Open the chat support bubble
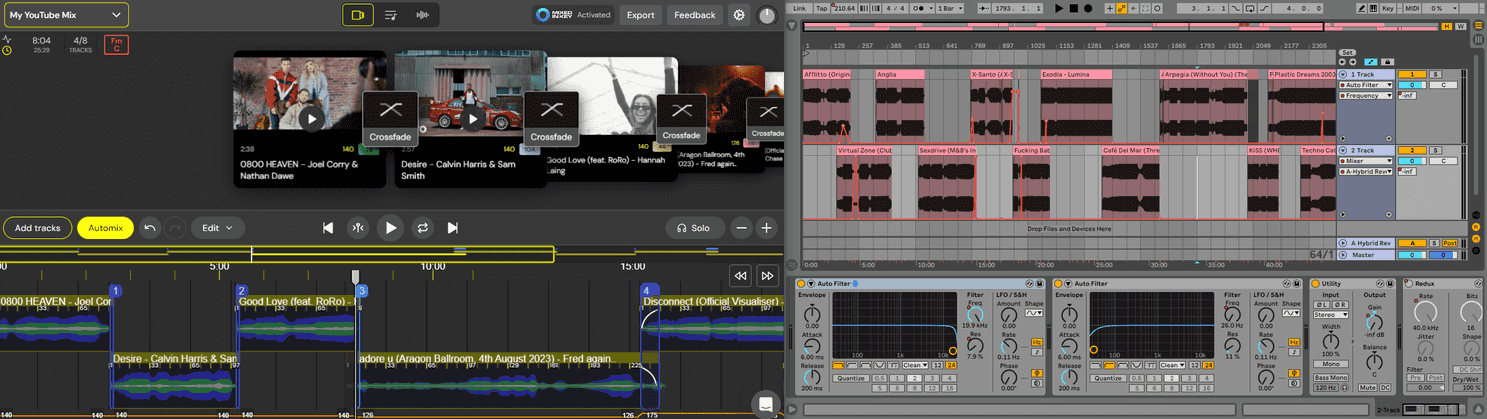The height and width of the screenshot is (419, 1487). coord(765,403)
